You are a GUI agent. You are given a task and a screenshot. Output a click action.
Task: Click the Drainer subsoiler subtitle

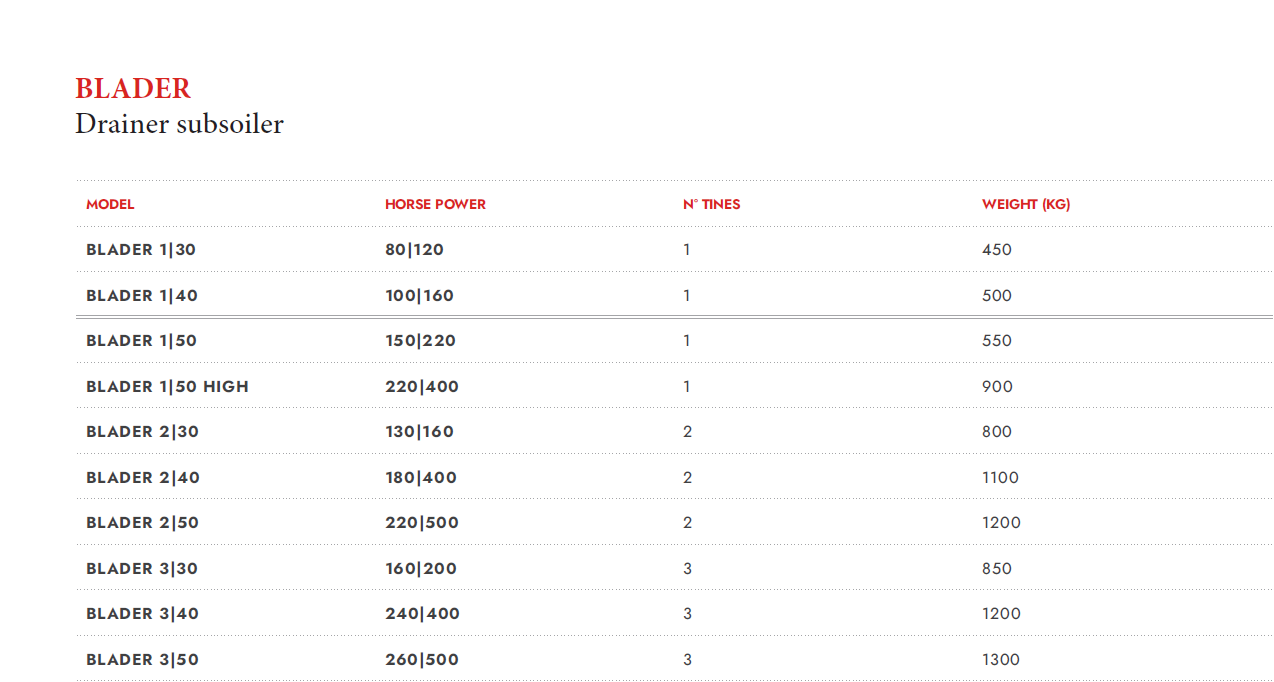[x=179, y=124]
